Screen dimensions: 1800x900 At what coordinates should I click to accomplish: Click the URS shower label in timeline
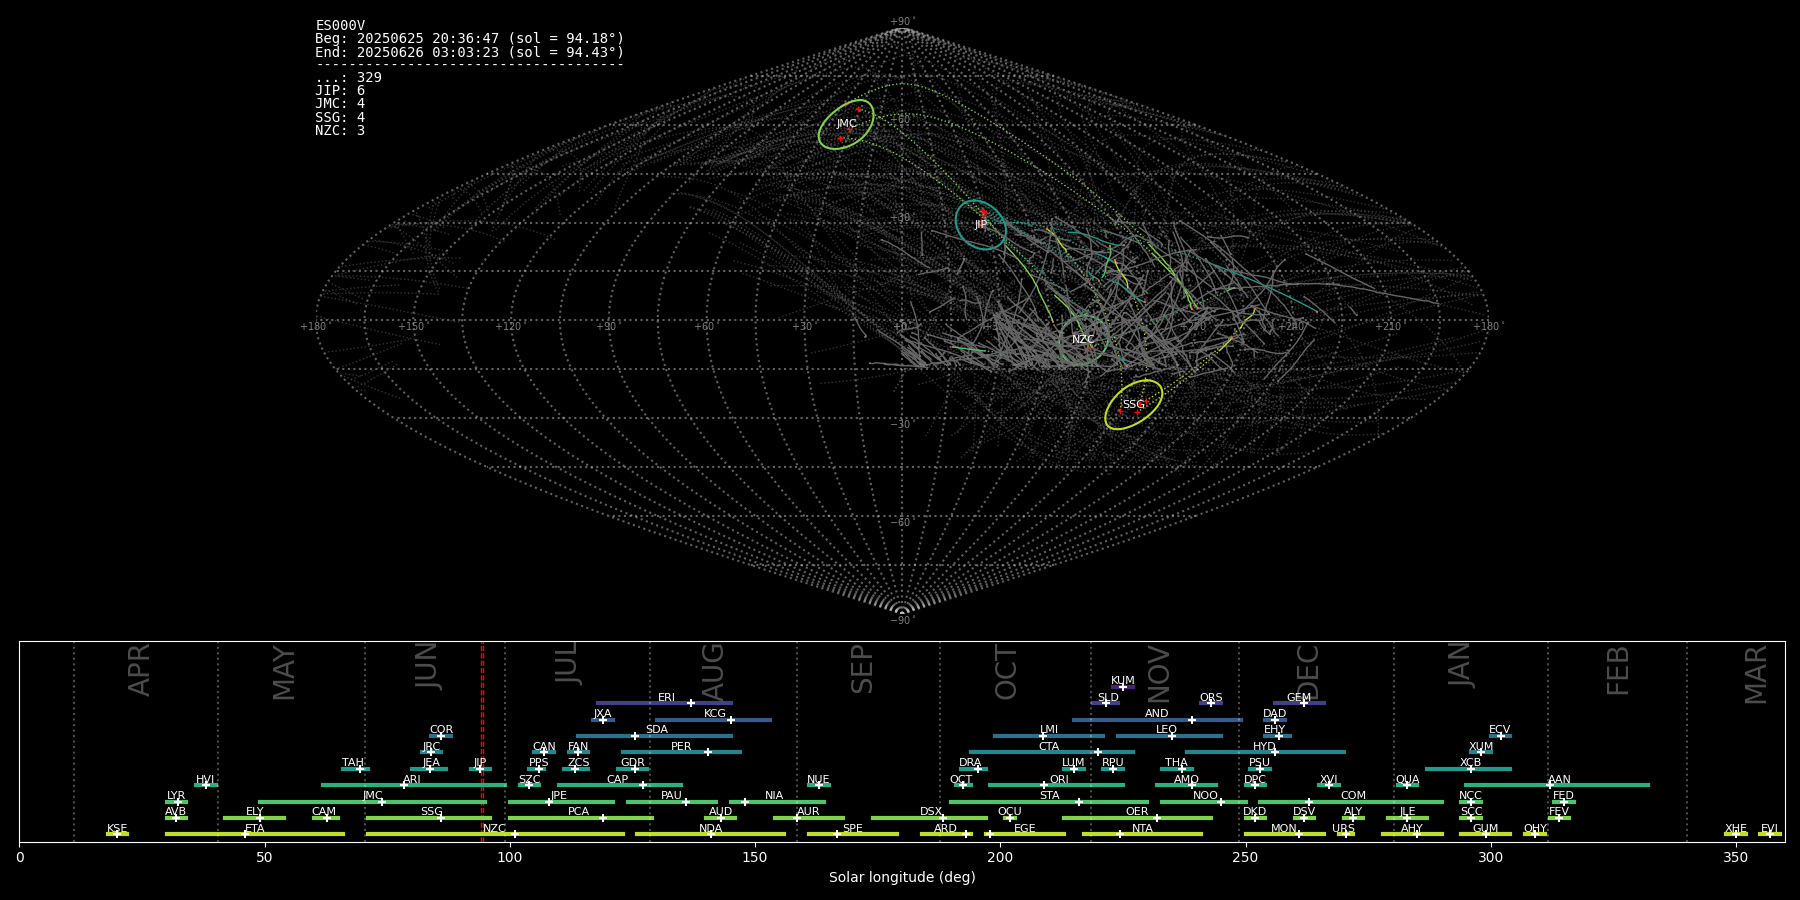1344,829
